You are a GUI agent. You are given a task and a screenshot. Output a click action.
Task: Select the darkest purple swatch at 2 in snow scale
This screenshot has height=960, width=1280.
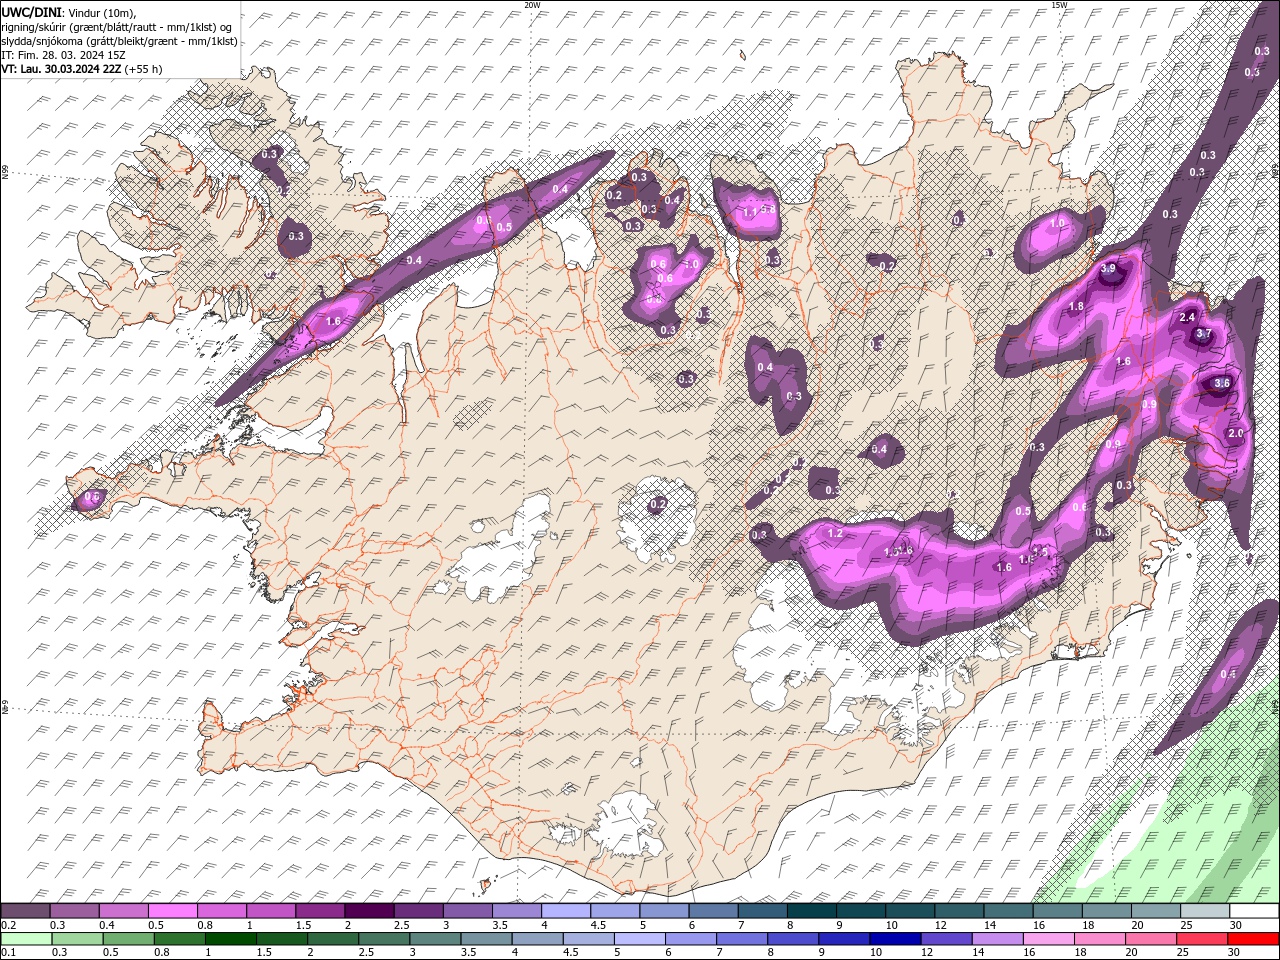click(x=368, y=911)
